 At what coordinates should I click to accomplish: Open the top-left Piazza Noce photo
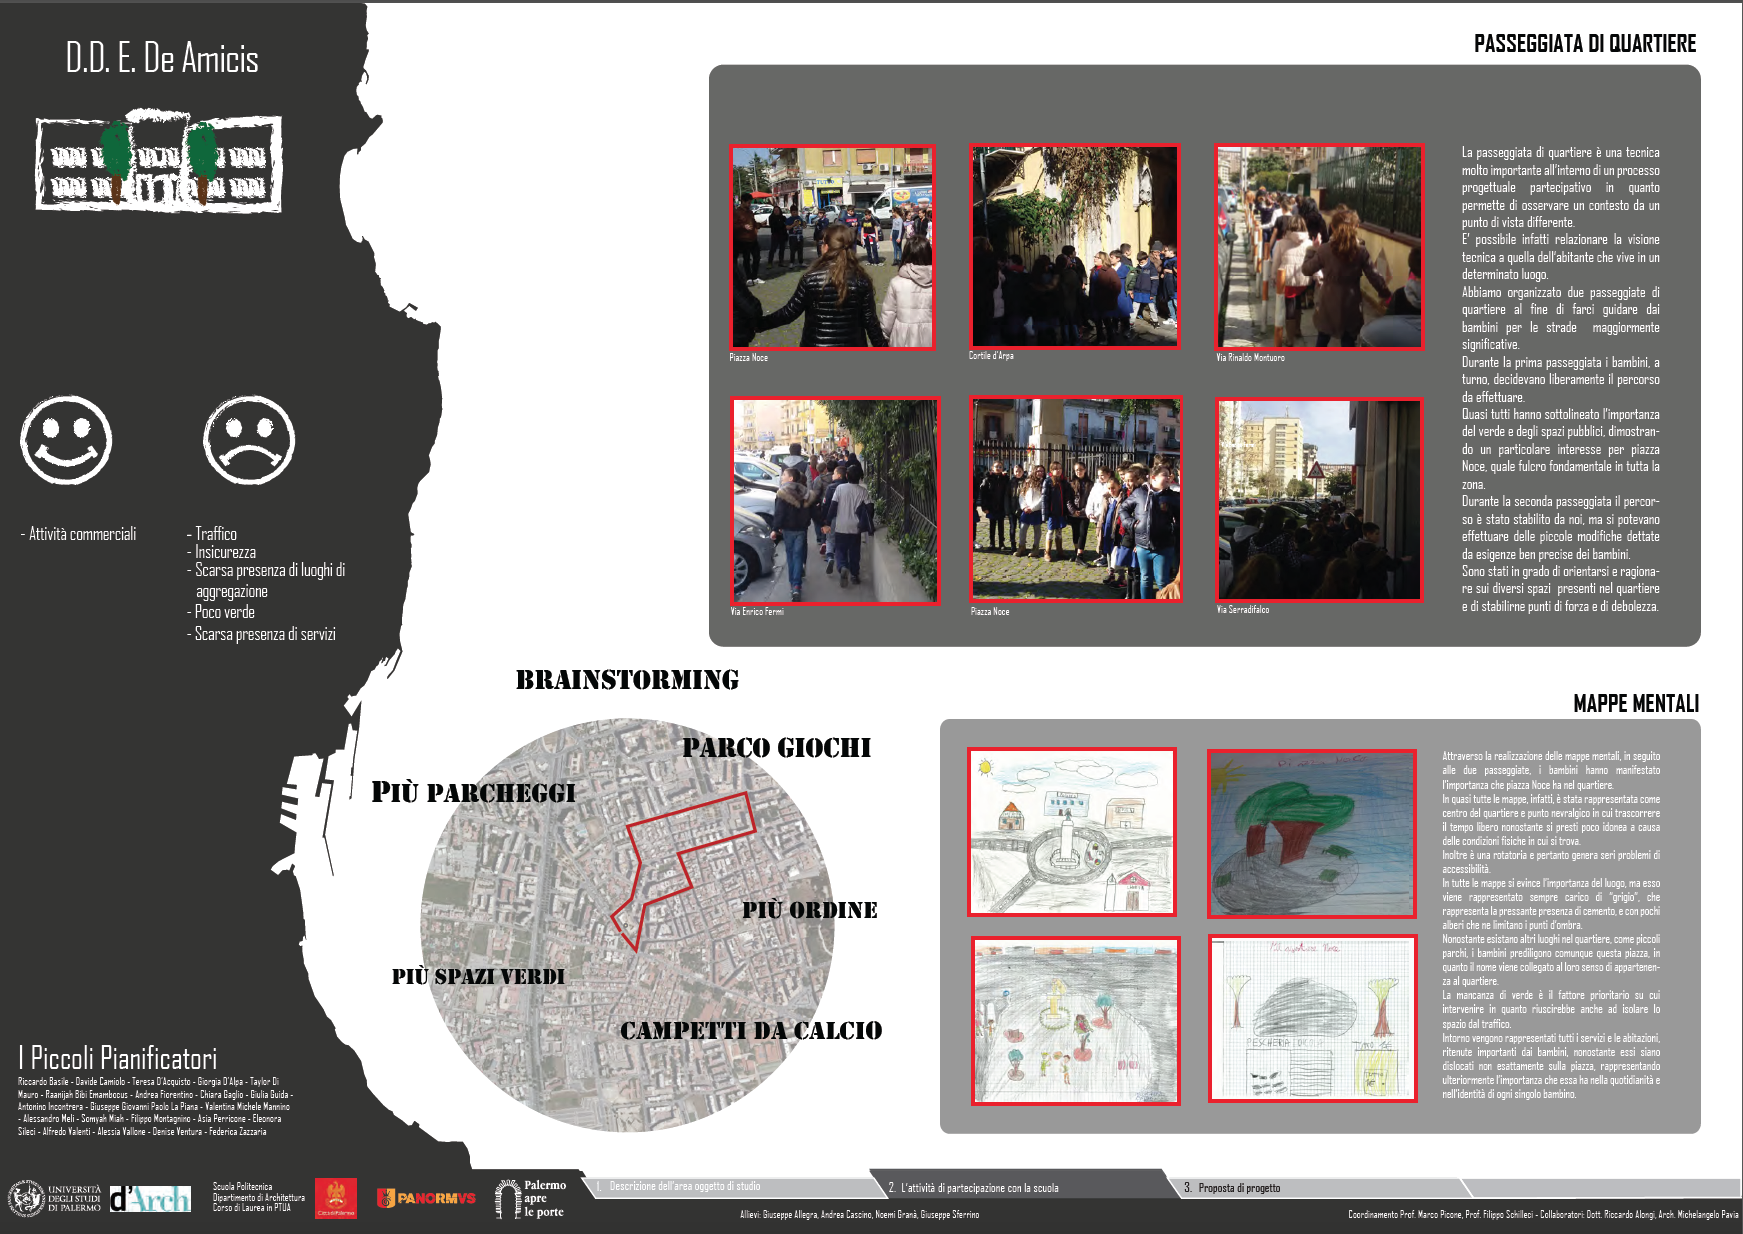[x=832, y=247]
